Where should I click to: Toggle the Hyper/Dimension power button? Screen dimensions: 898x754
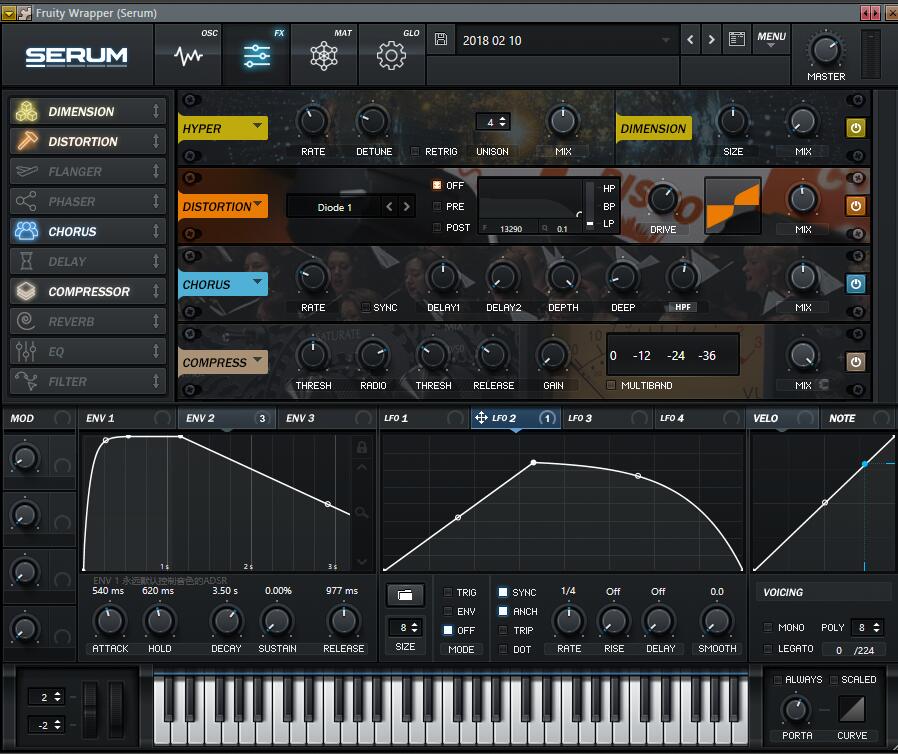tap(855, 128)
